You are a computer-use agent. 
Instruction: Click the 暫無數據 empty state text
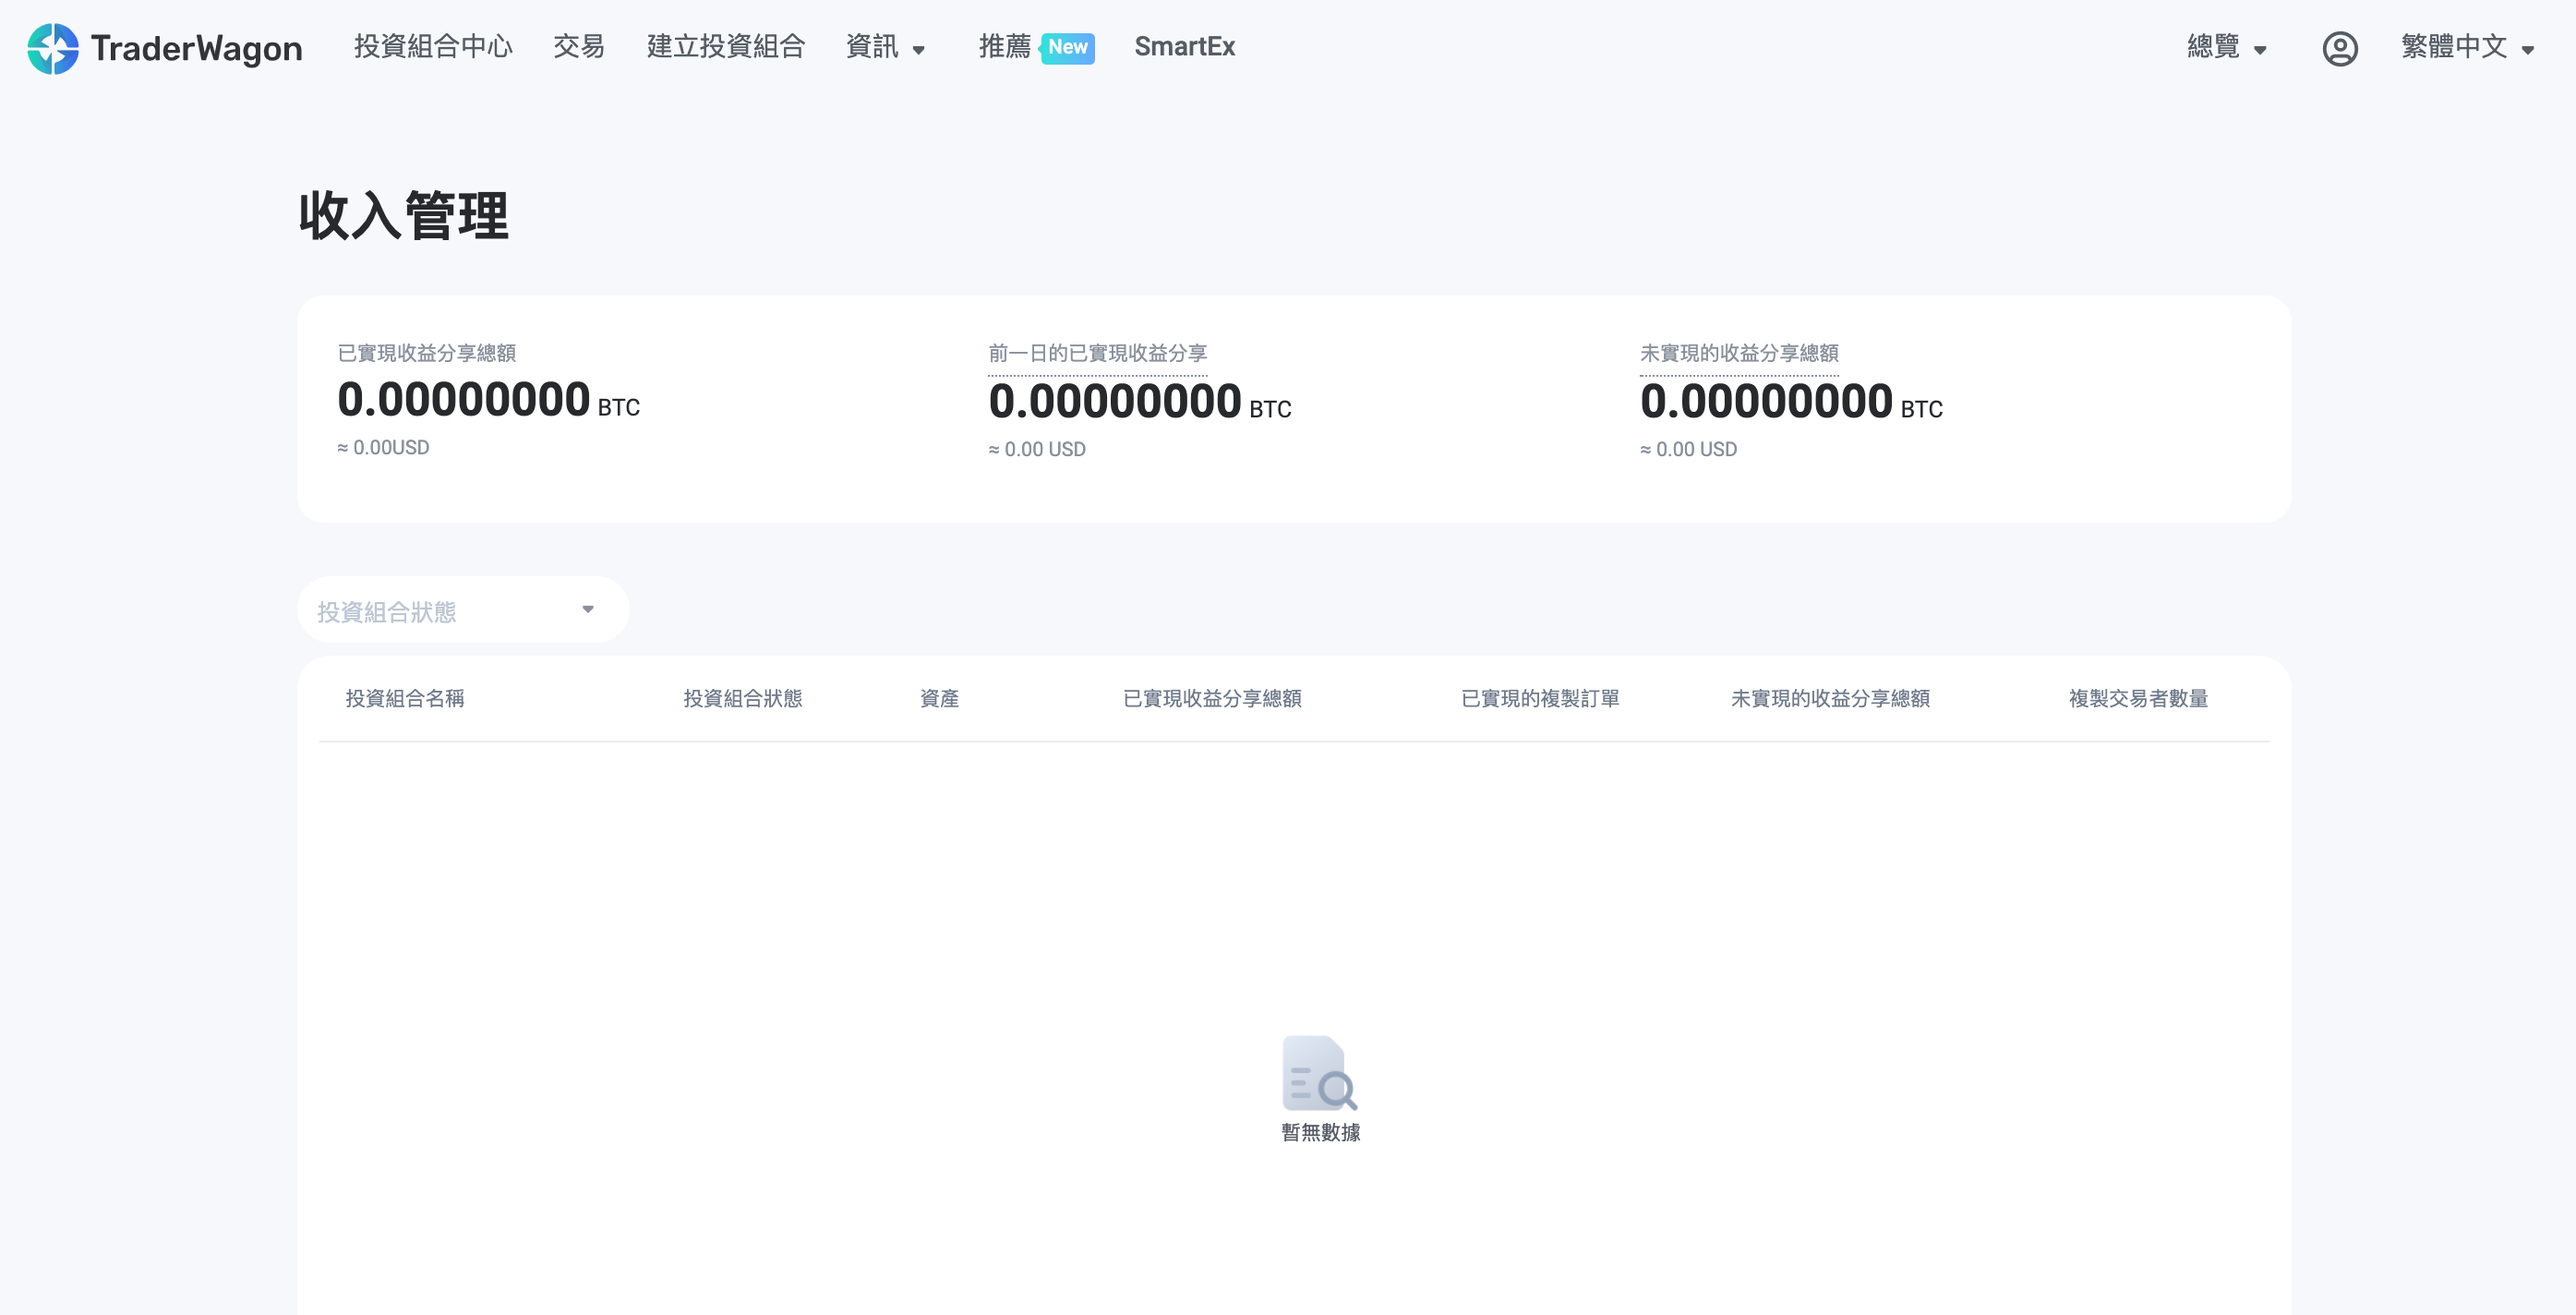tap(1320, 1133)
